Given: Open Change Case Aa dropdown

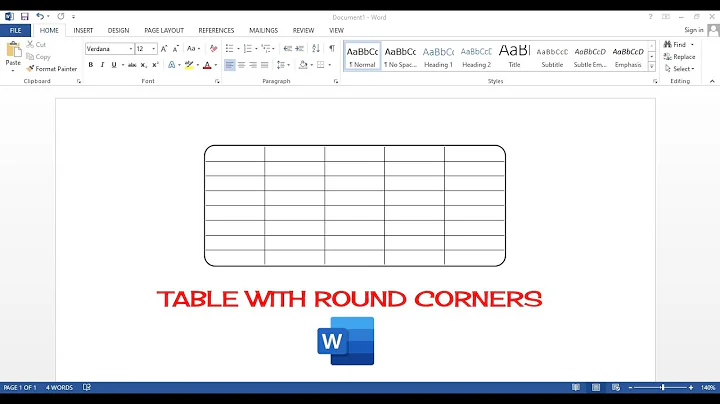Looking at the screenshot, I should pos(193,48).
